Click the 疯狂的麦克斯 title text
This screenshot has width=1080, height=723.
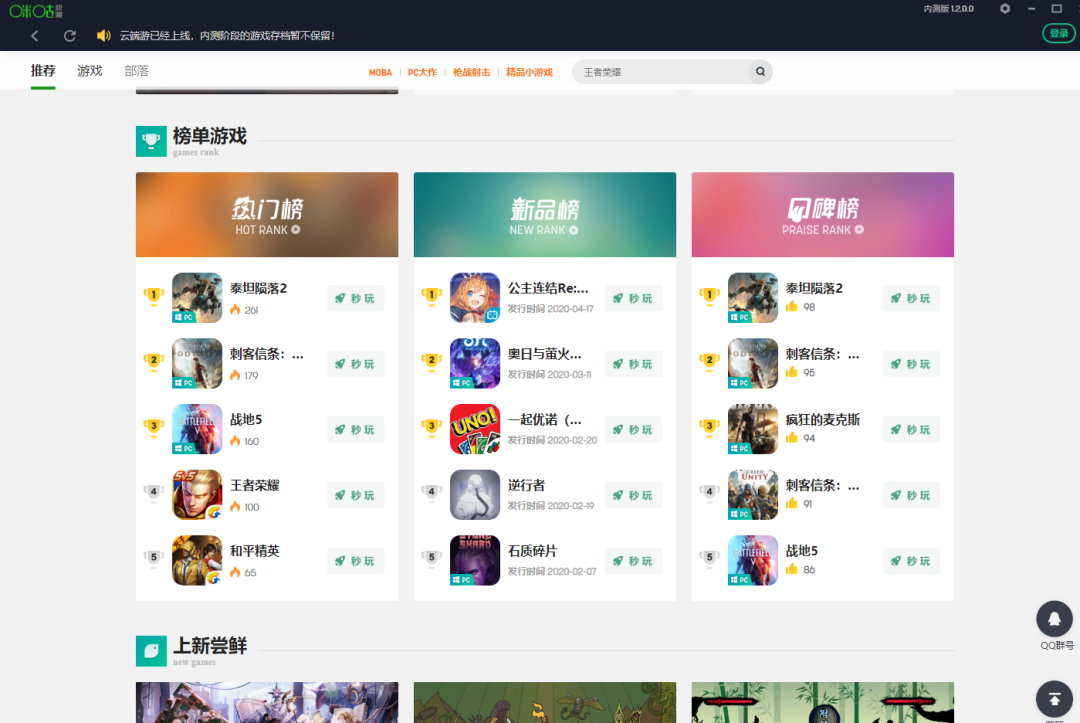(822, 419)
